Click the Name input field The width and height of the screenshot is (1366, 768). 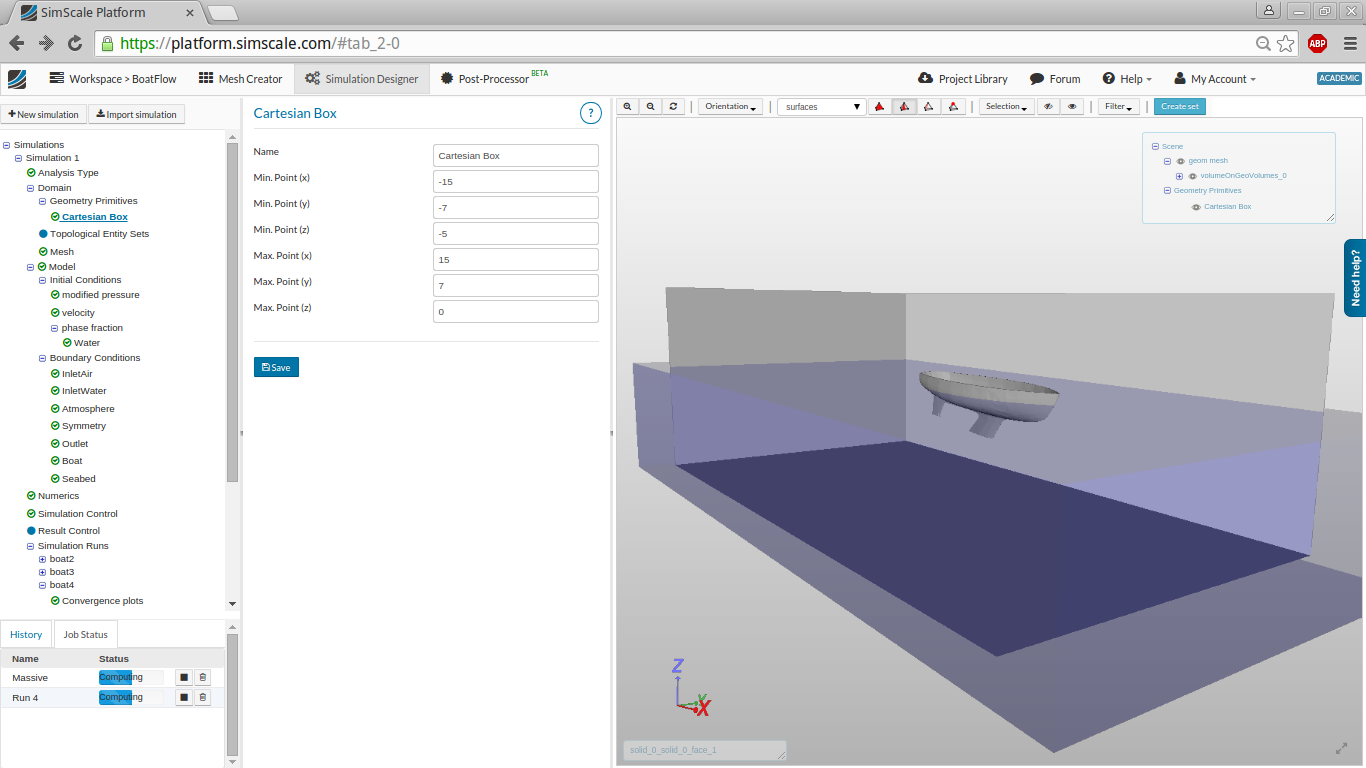[516, 155]
